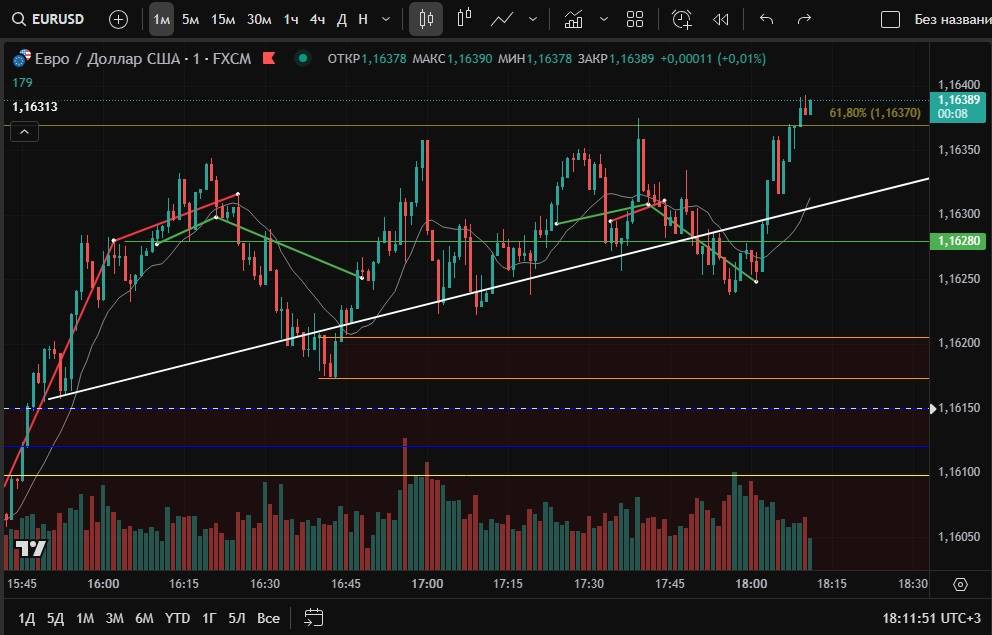Switch to the 5м timeframe

point(190,19)
